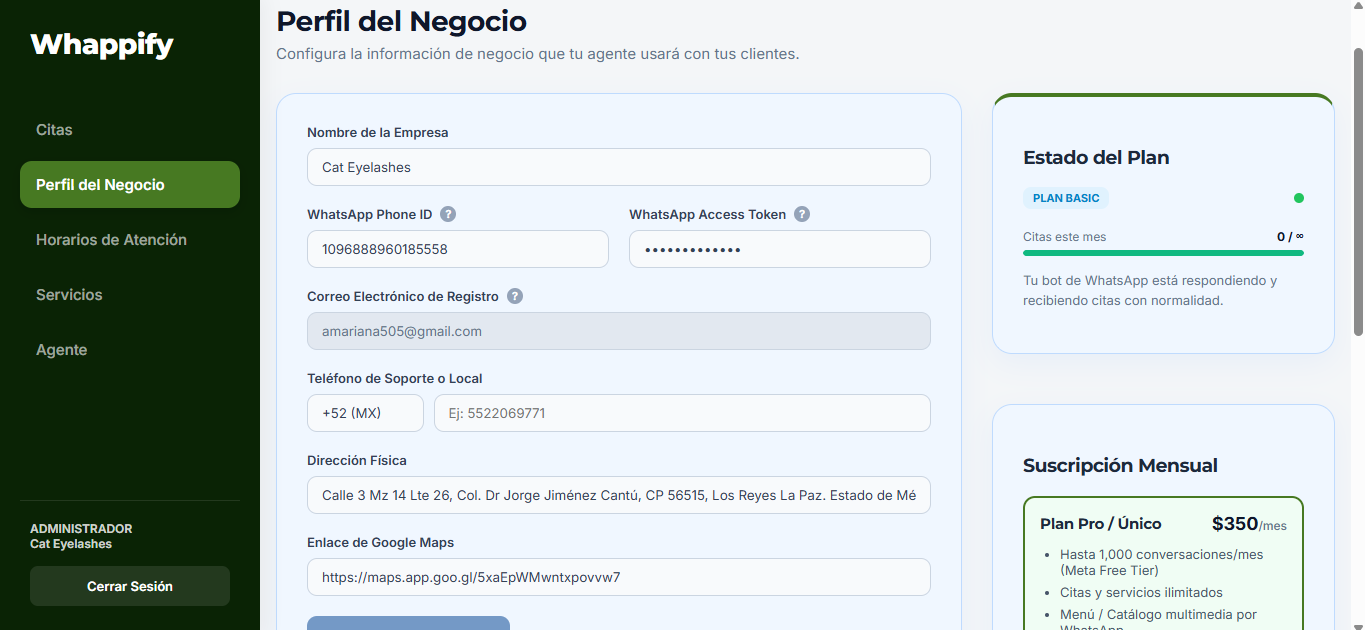Select Perfil del Negocio in sidebar
This screenshot has height=630, width=1365.
[x=130, y=185]
